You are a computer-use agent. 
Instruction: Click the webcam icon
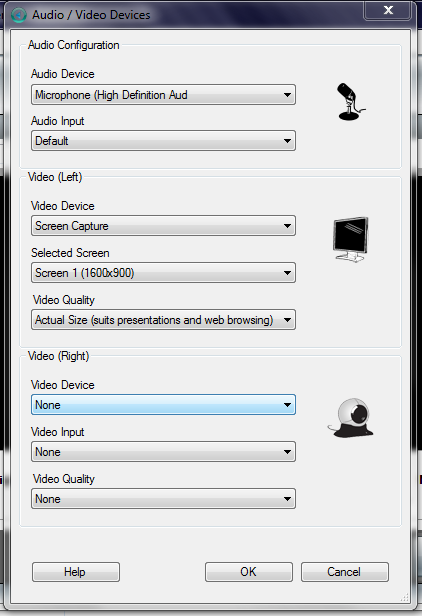tap(350, 418)
